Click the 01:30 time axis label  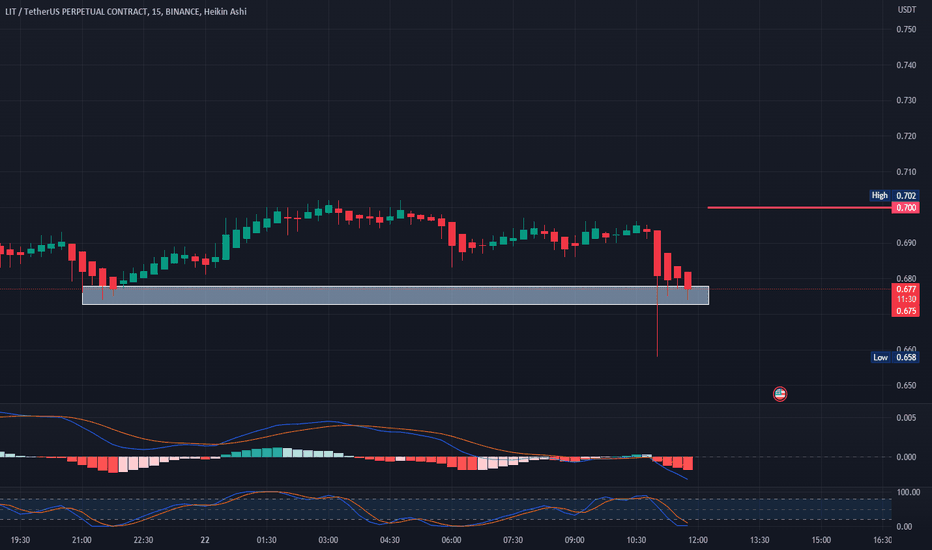[266, 540]
